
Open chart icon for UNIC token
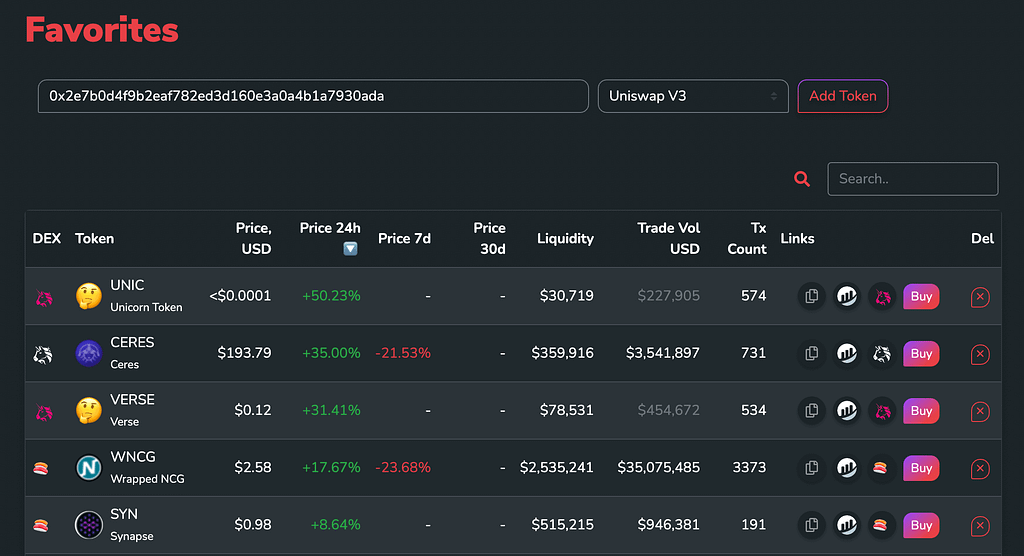coord(847,297)
